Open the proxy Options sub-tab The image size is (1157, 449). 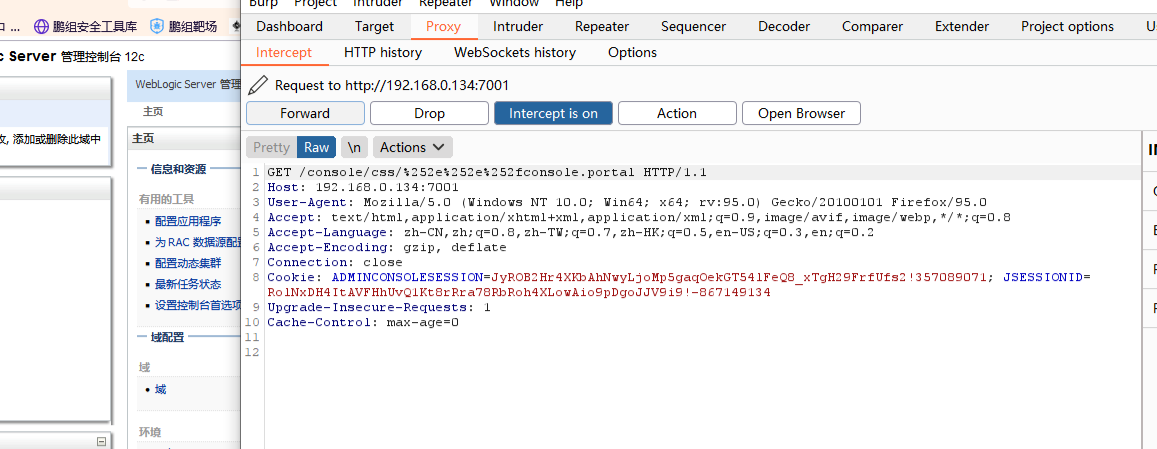pyautogui.click(x=632, y=52)
